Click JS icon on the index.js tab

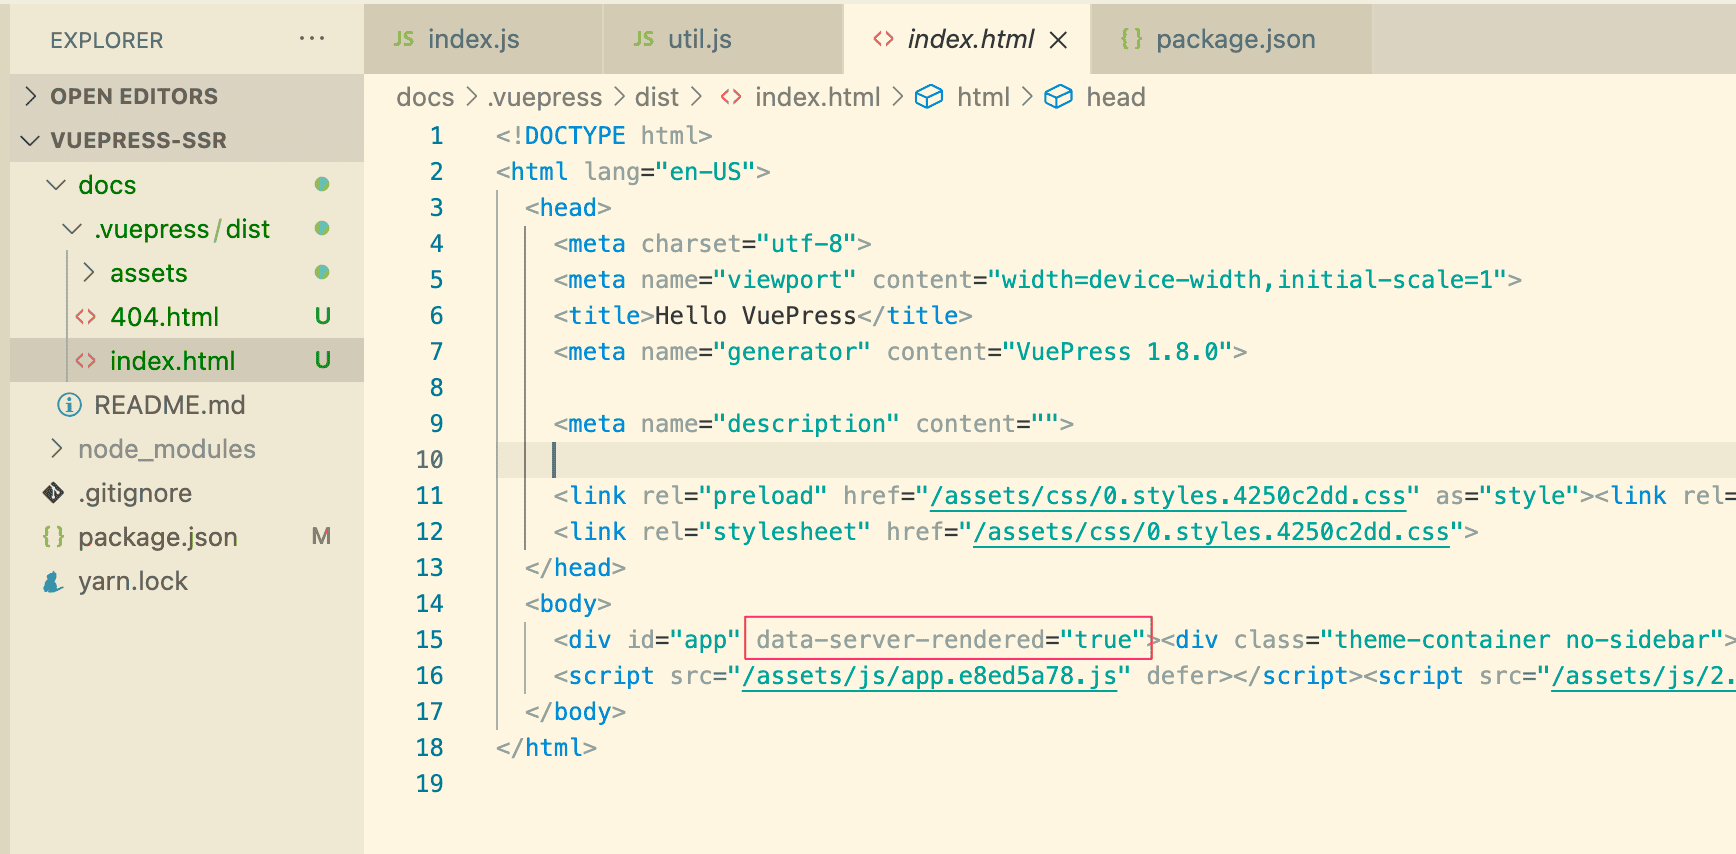404,39
